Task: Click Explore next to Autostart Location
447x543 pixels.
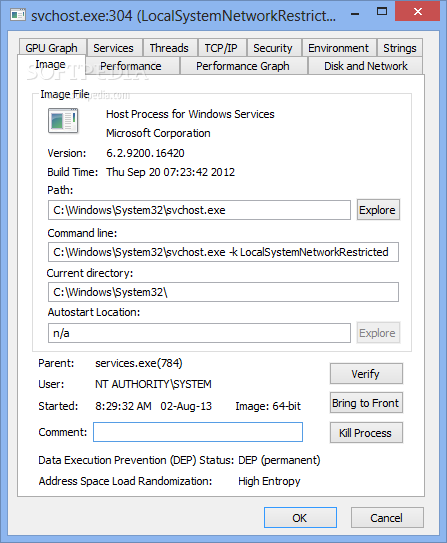Action: (377, 333)
